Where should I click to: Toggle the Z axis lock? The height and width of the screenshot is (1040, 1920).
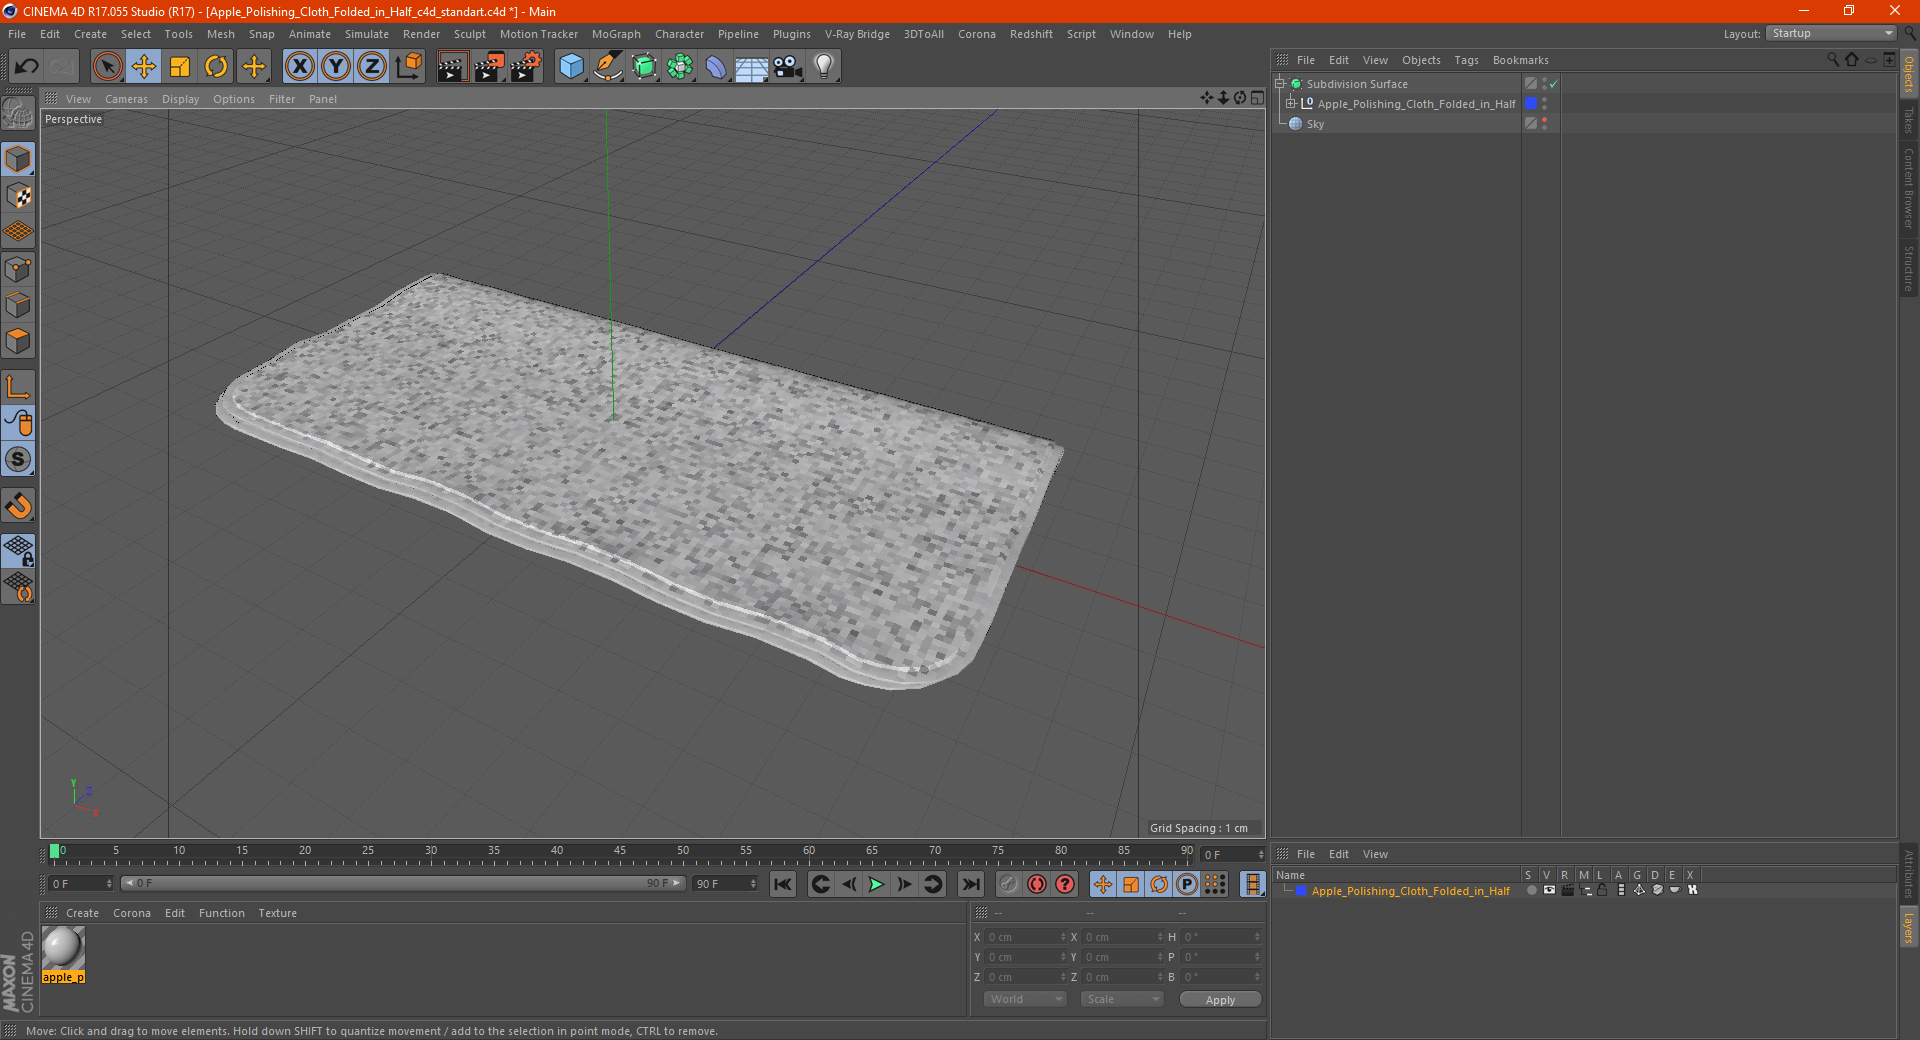(372, 67)
